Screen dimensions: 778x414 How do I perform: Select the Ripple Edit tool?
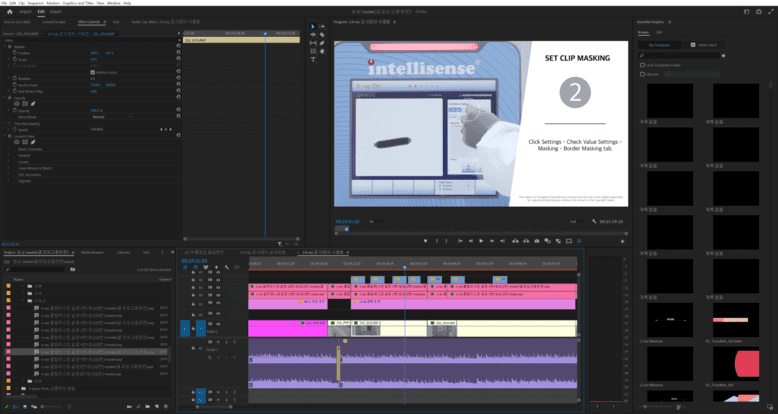(x=313, y=35)
